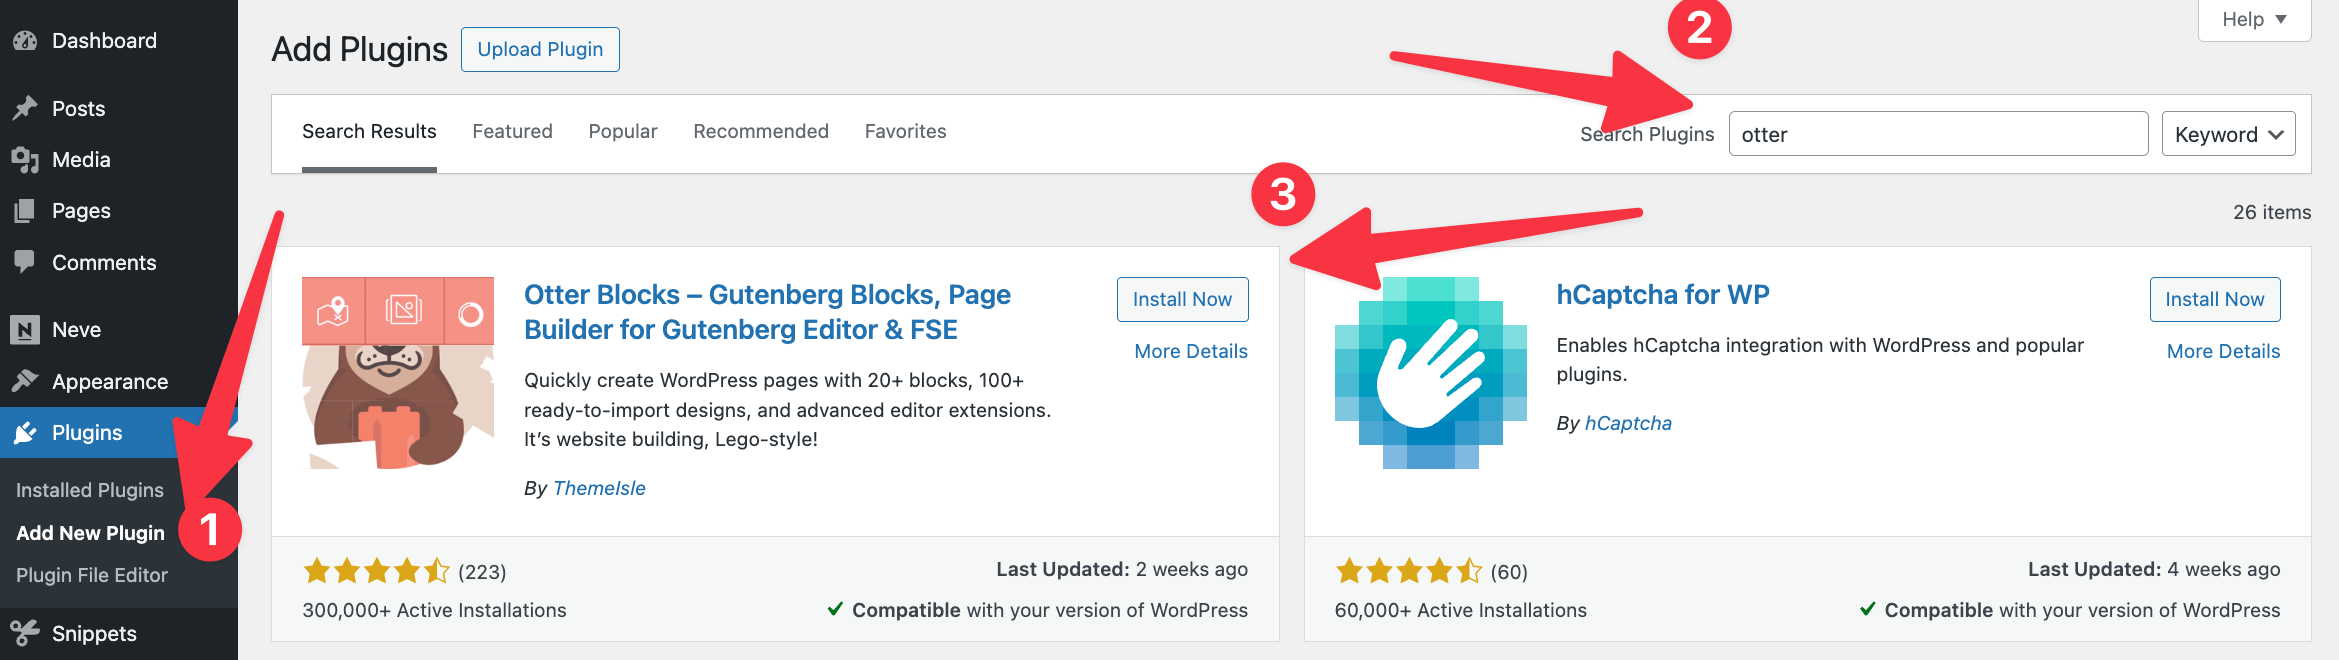Click the Snippets scissors icon

(x=27, y=633)
